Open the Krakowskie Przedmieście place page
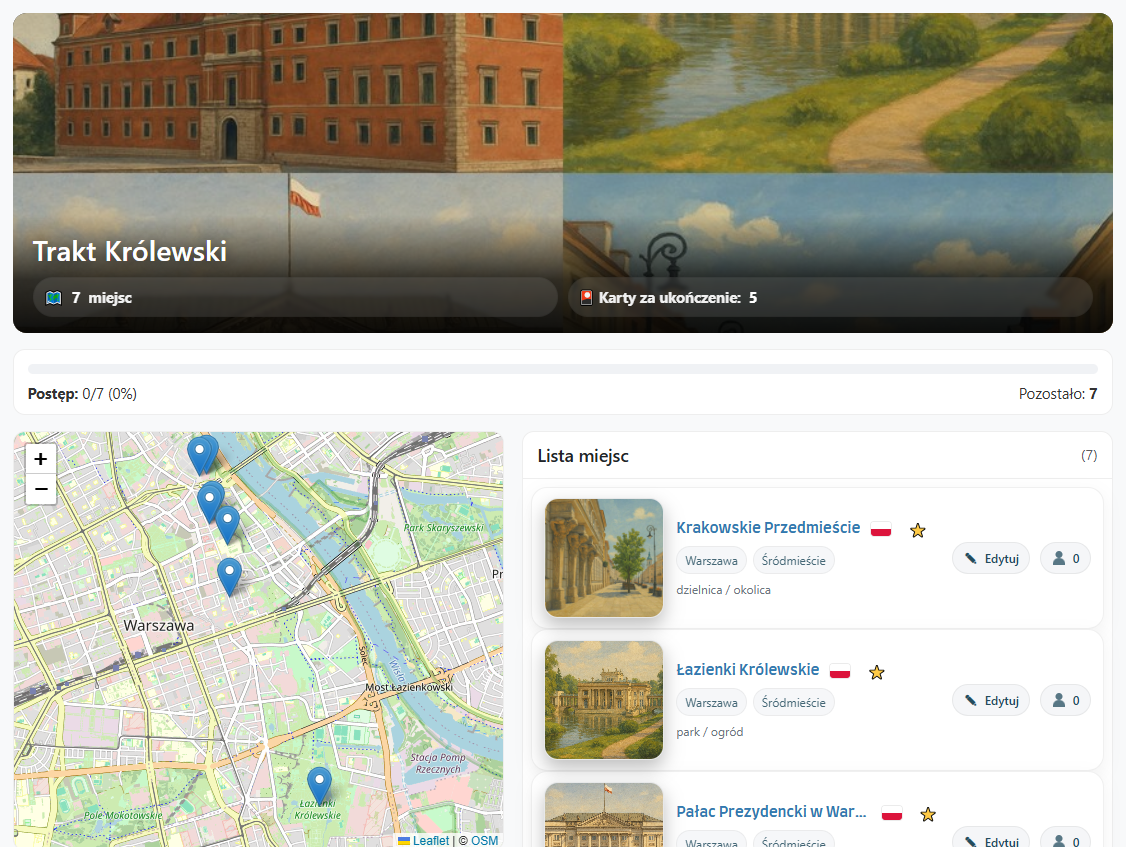The width and height of the screenshot is (1126, 847). (768, 527)
